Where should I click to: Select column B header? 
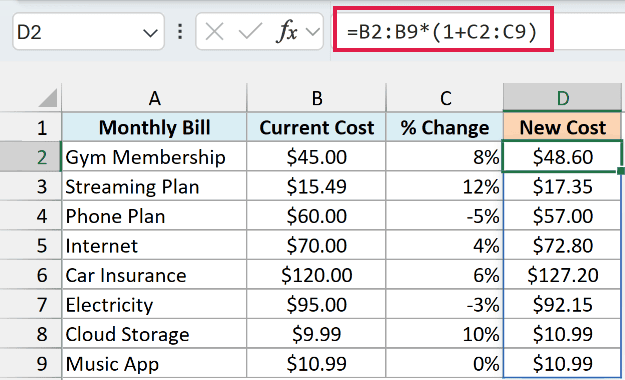pyautogui.click(x=316, y=98)
